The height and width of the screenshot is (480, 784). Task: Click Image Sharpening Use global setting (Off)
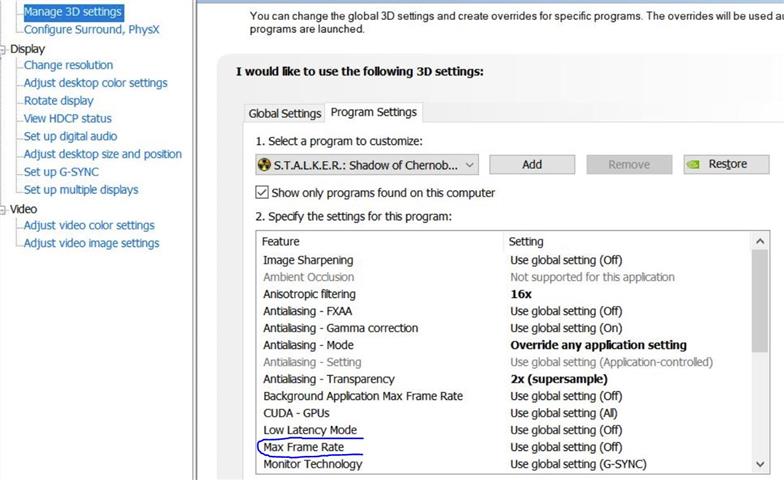coord(566,260)
